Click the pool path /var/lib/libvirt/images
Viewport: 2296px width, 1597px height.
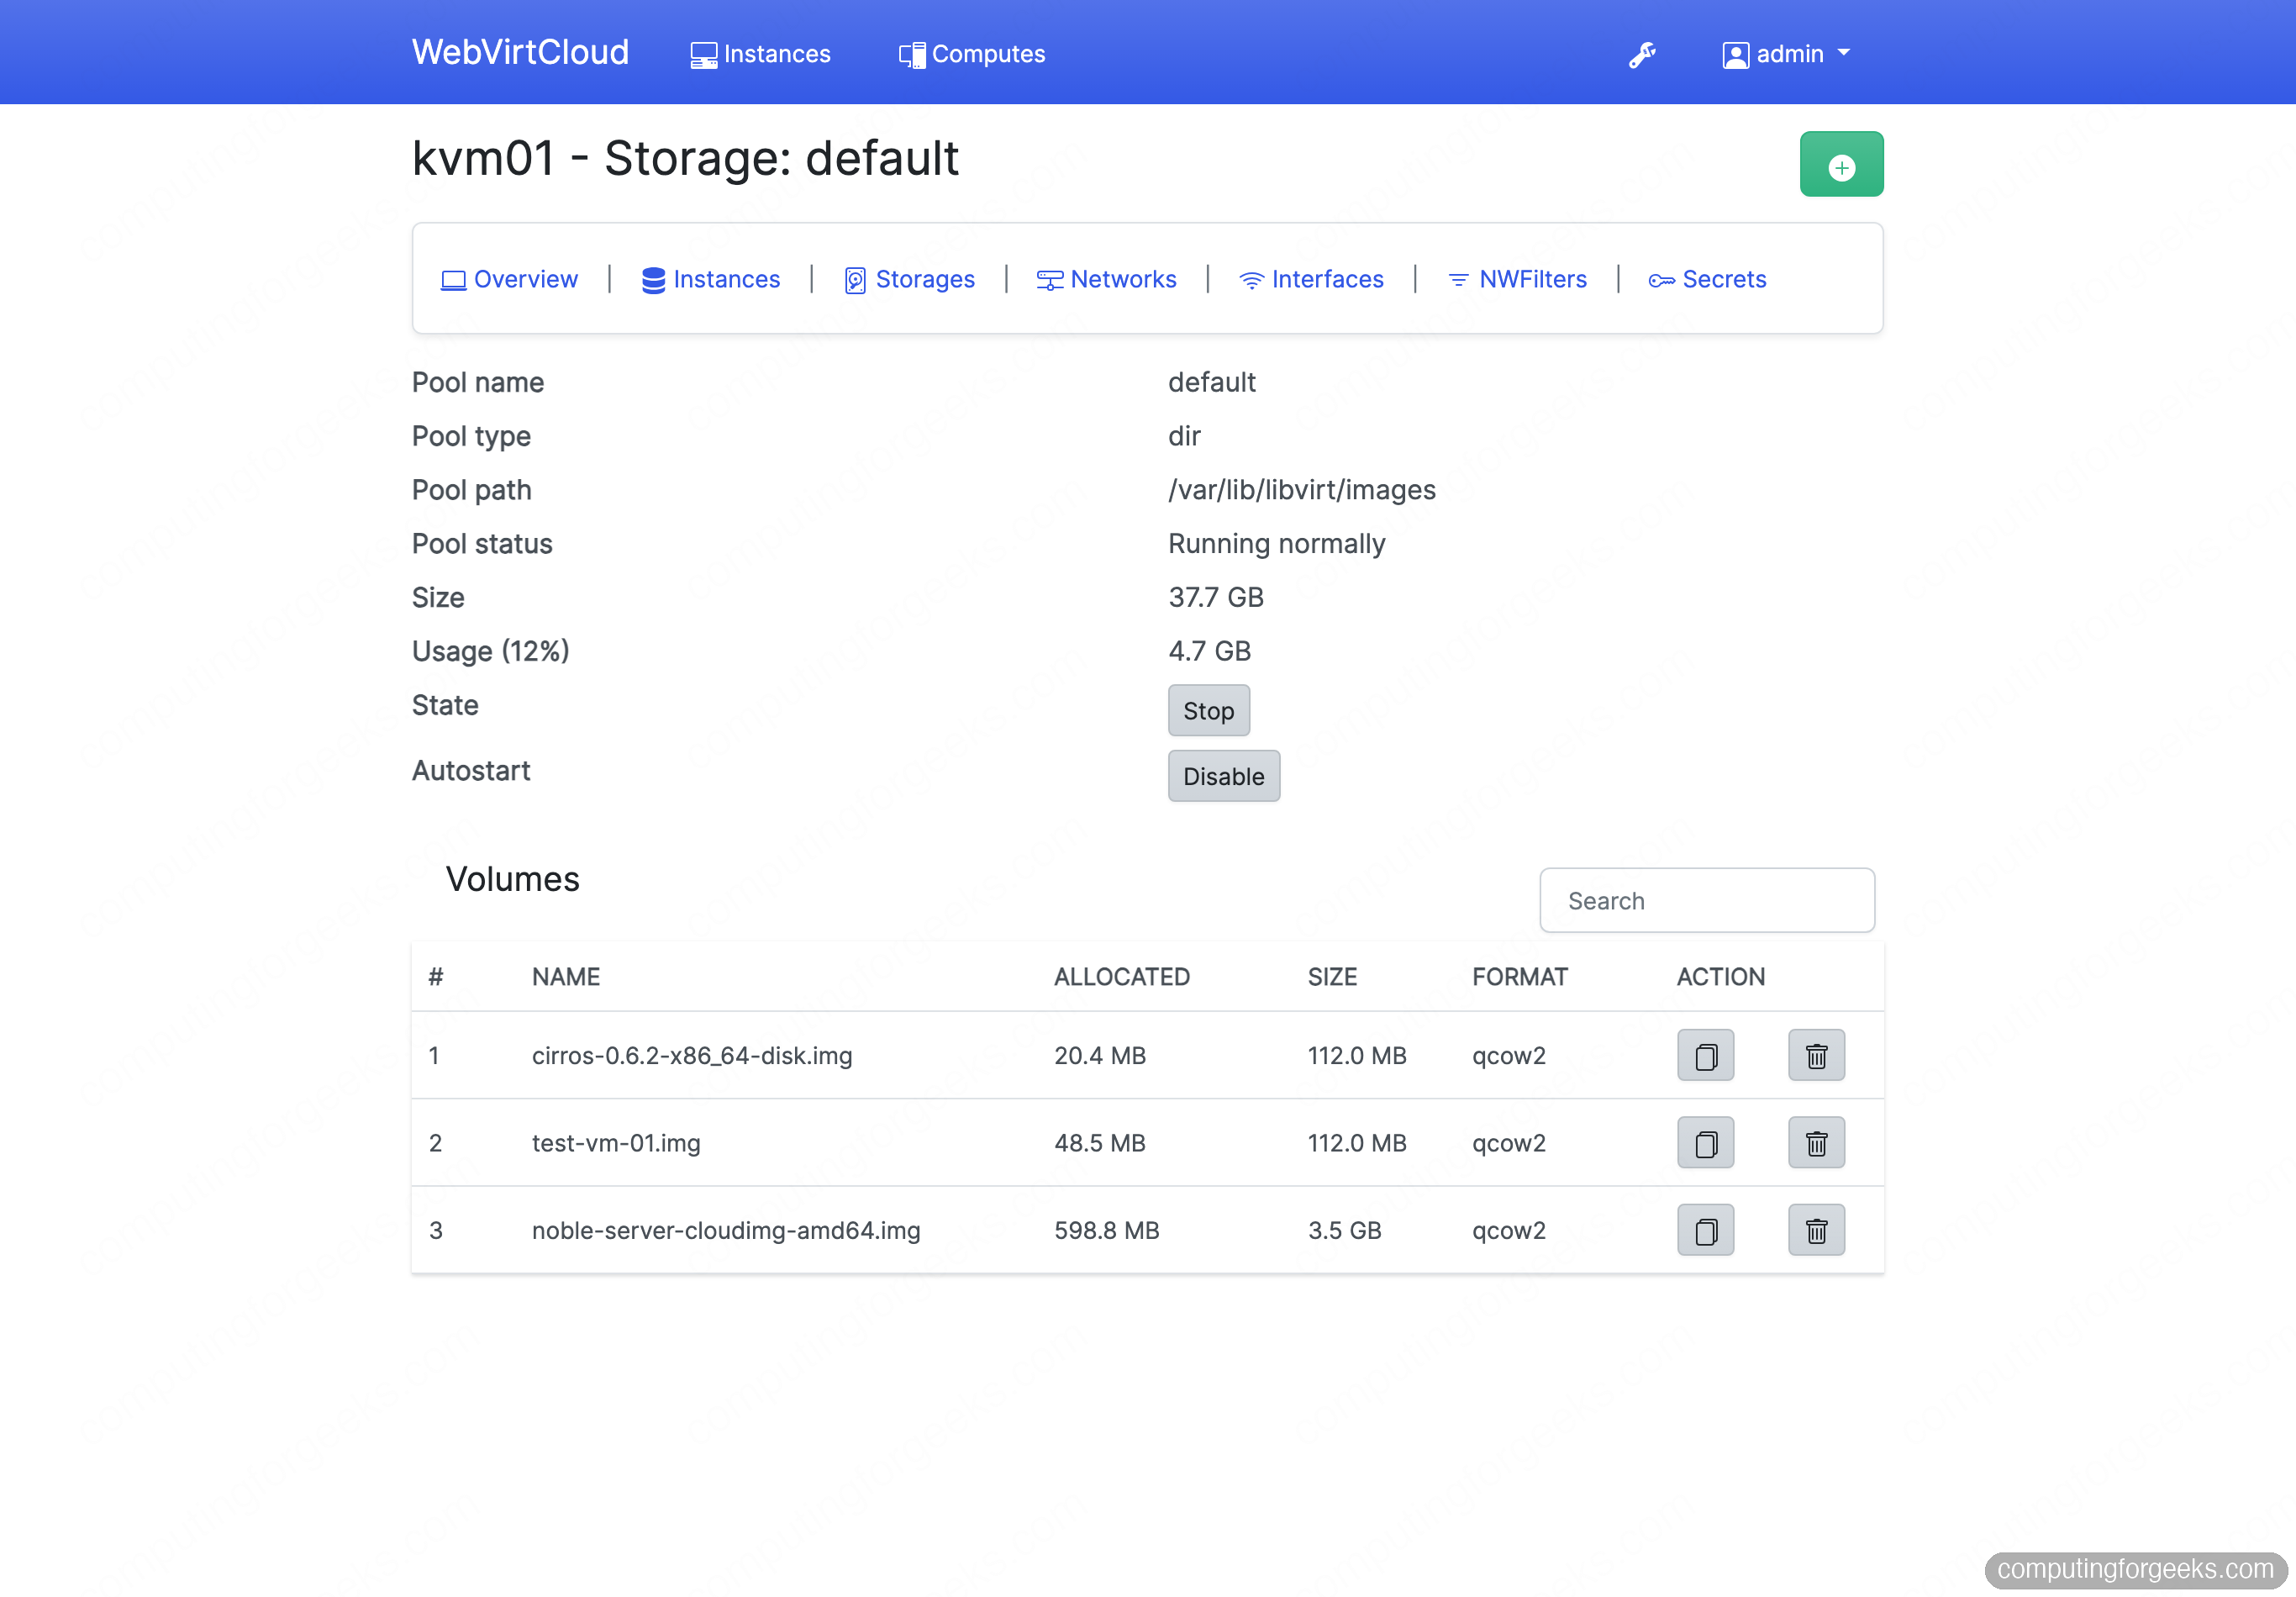point(1301,489)
